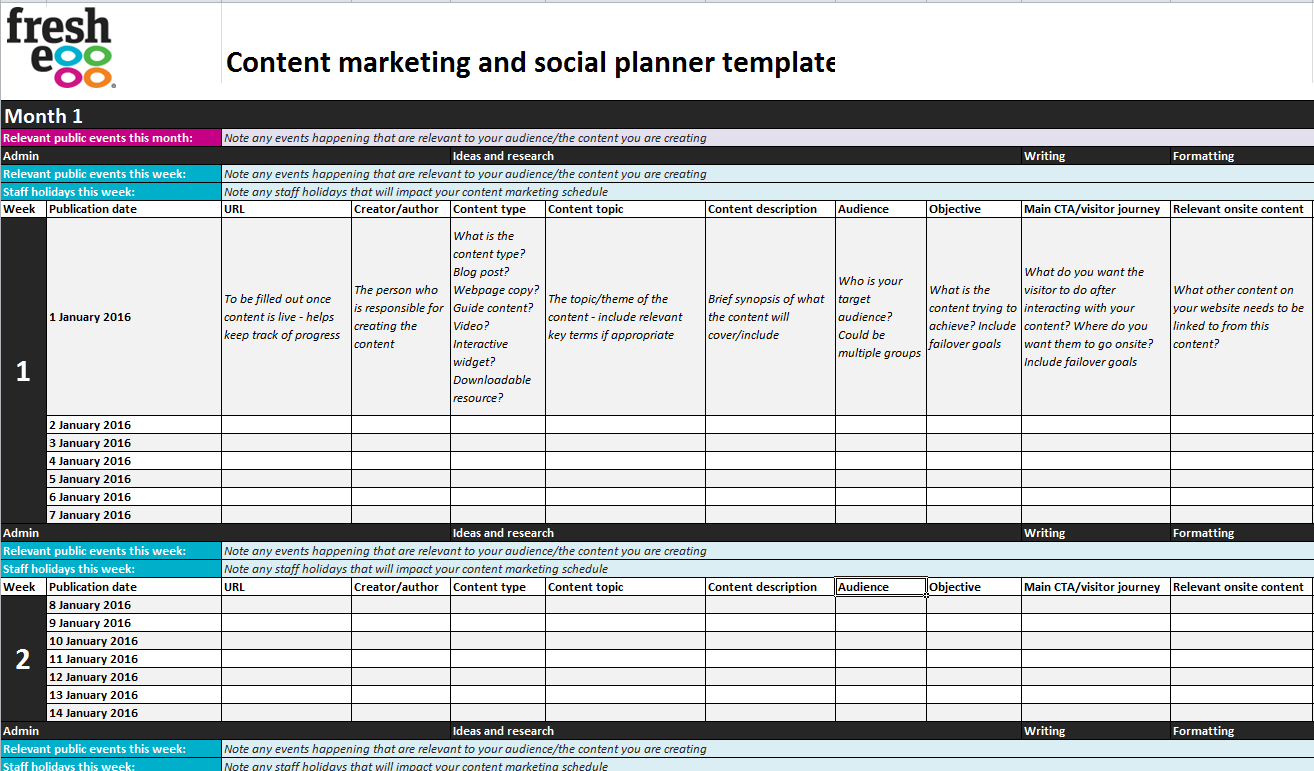Select the '6 January 2016' date cell
1314x771 pixels.
pos(134,497)
